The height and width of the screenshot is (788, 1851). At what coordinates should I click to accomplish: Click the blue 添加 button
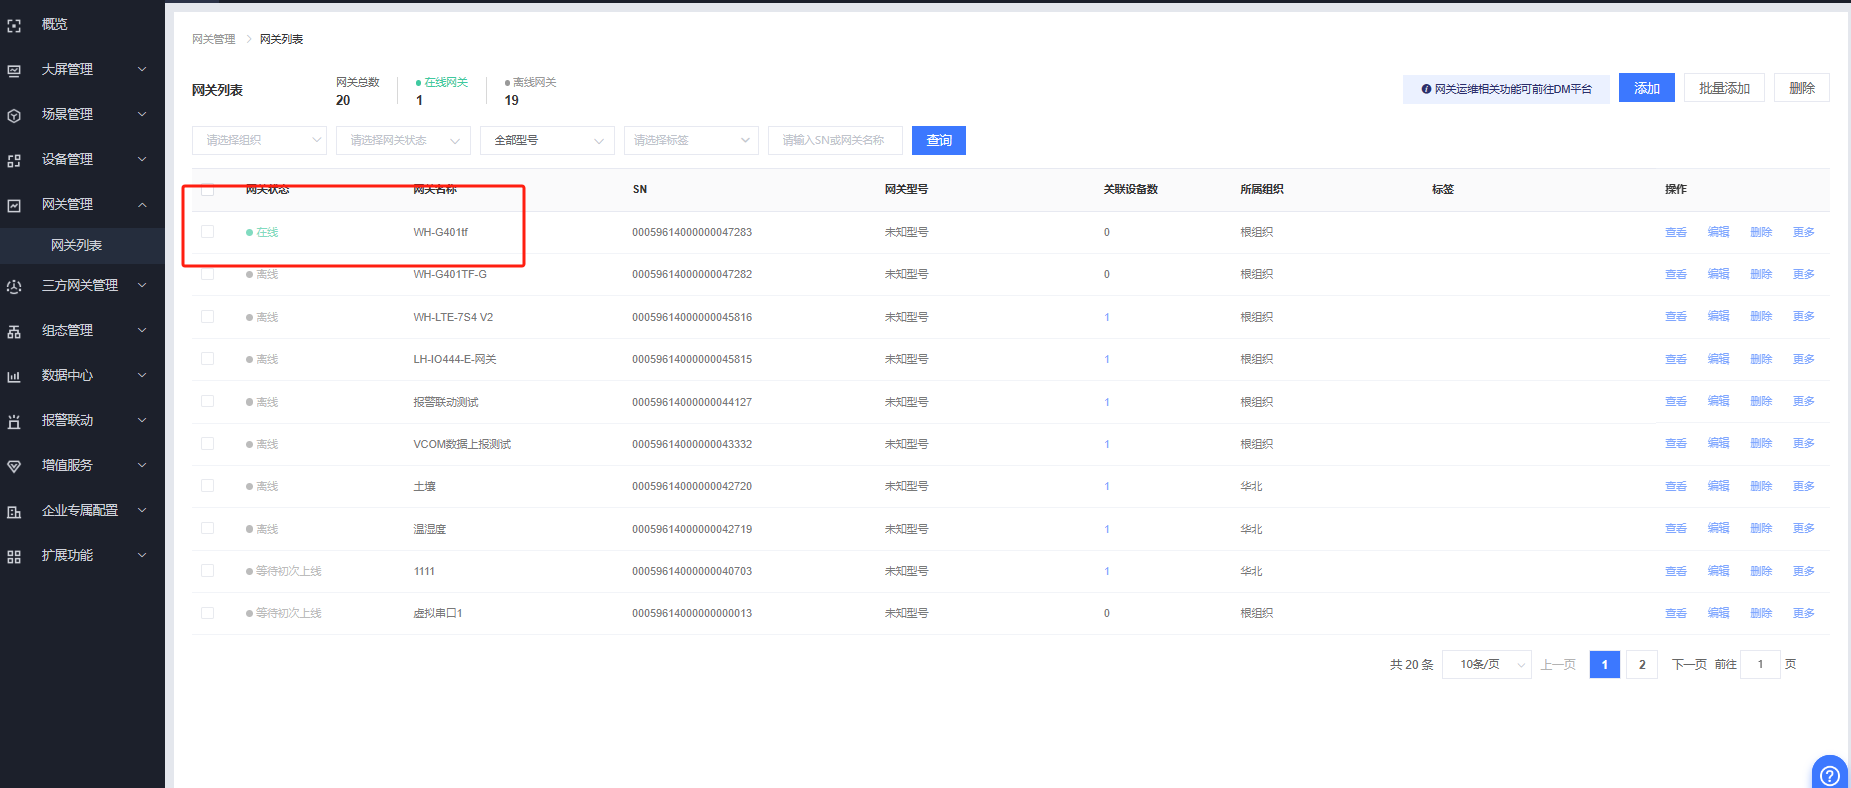[1646, 88]
